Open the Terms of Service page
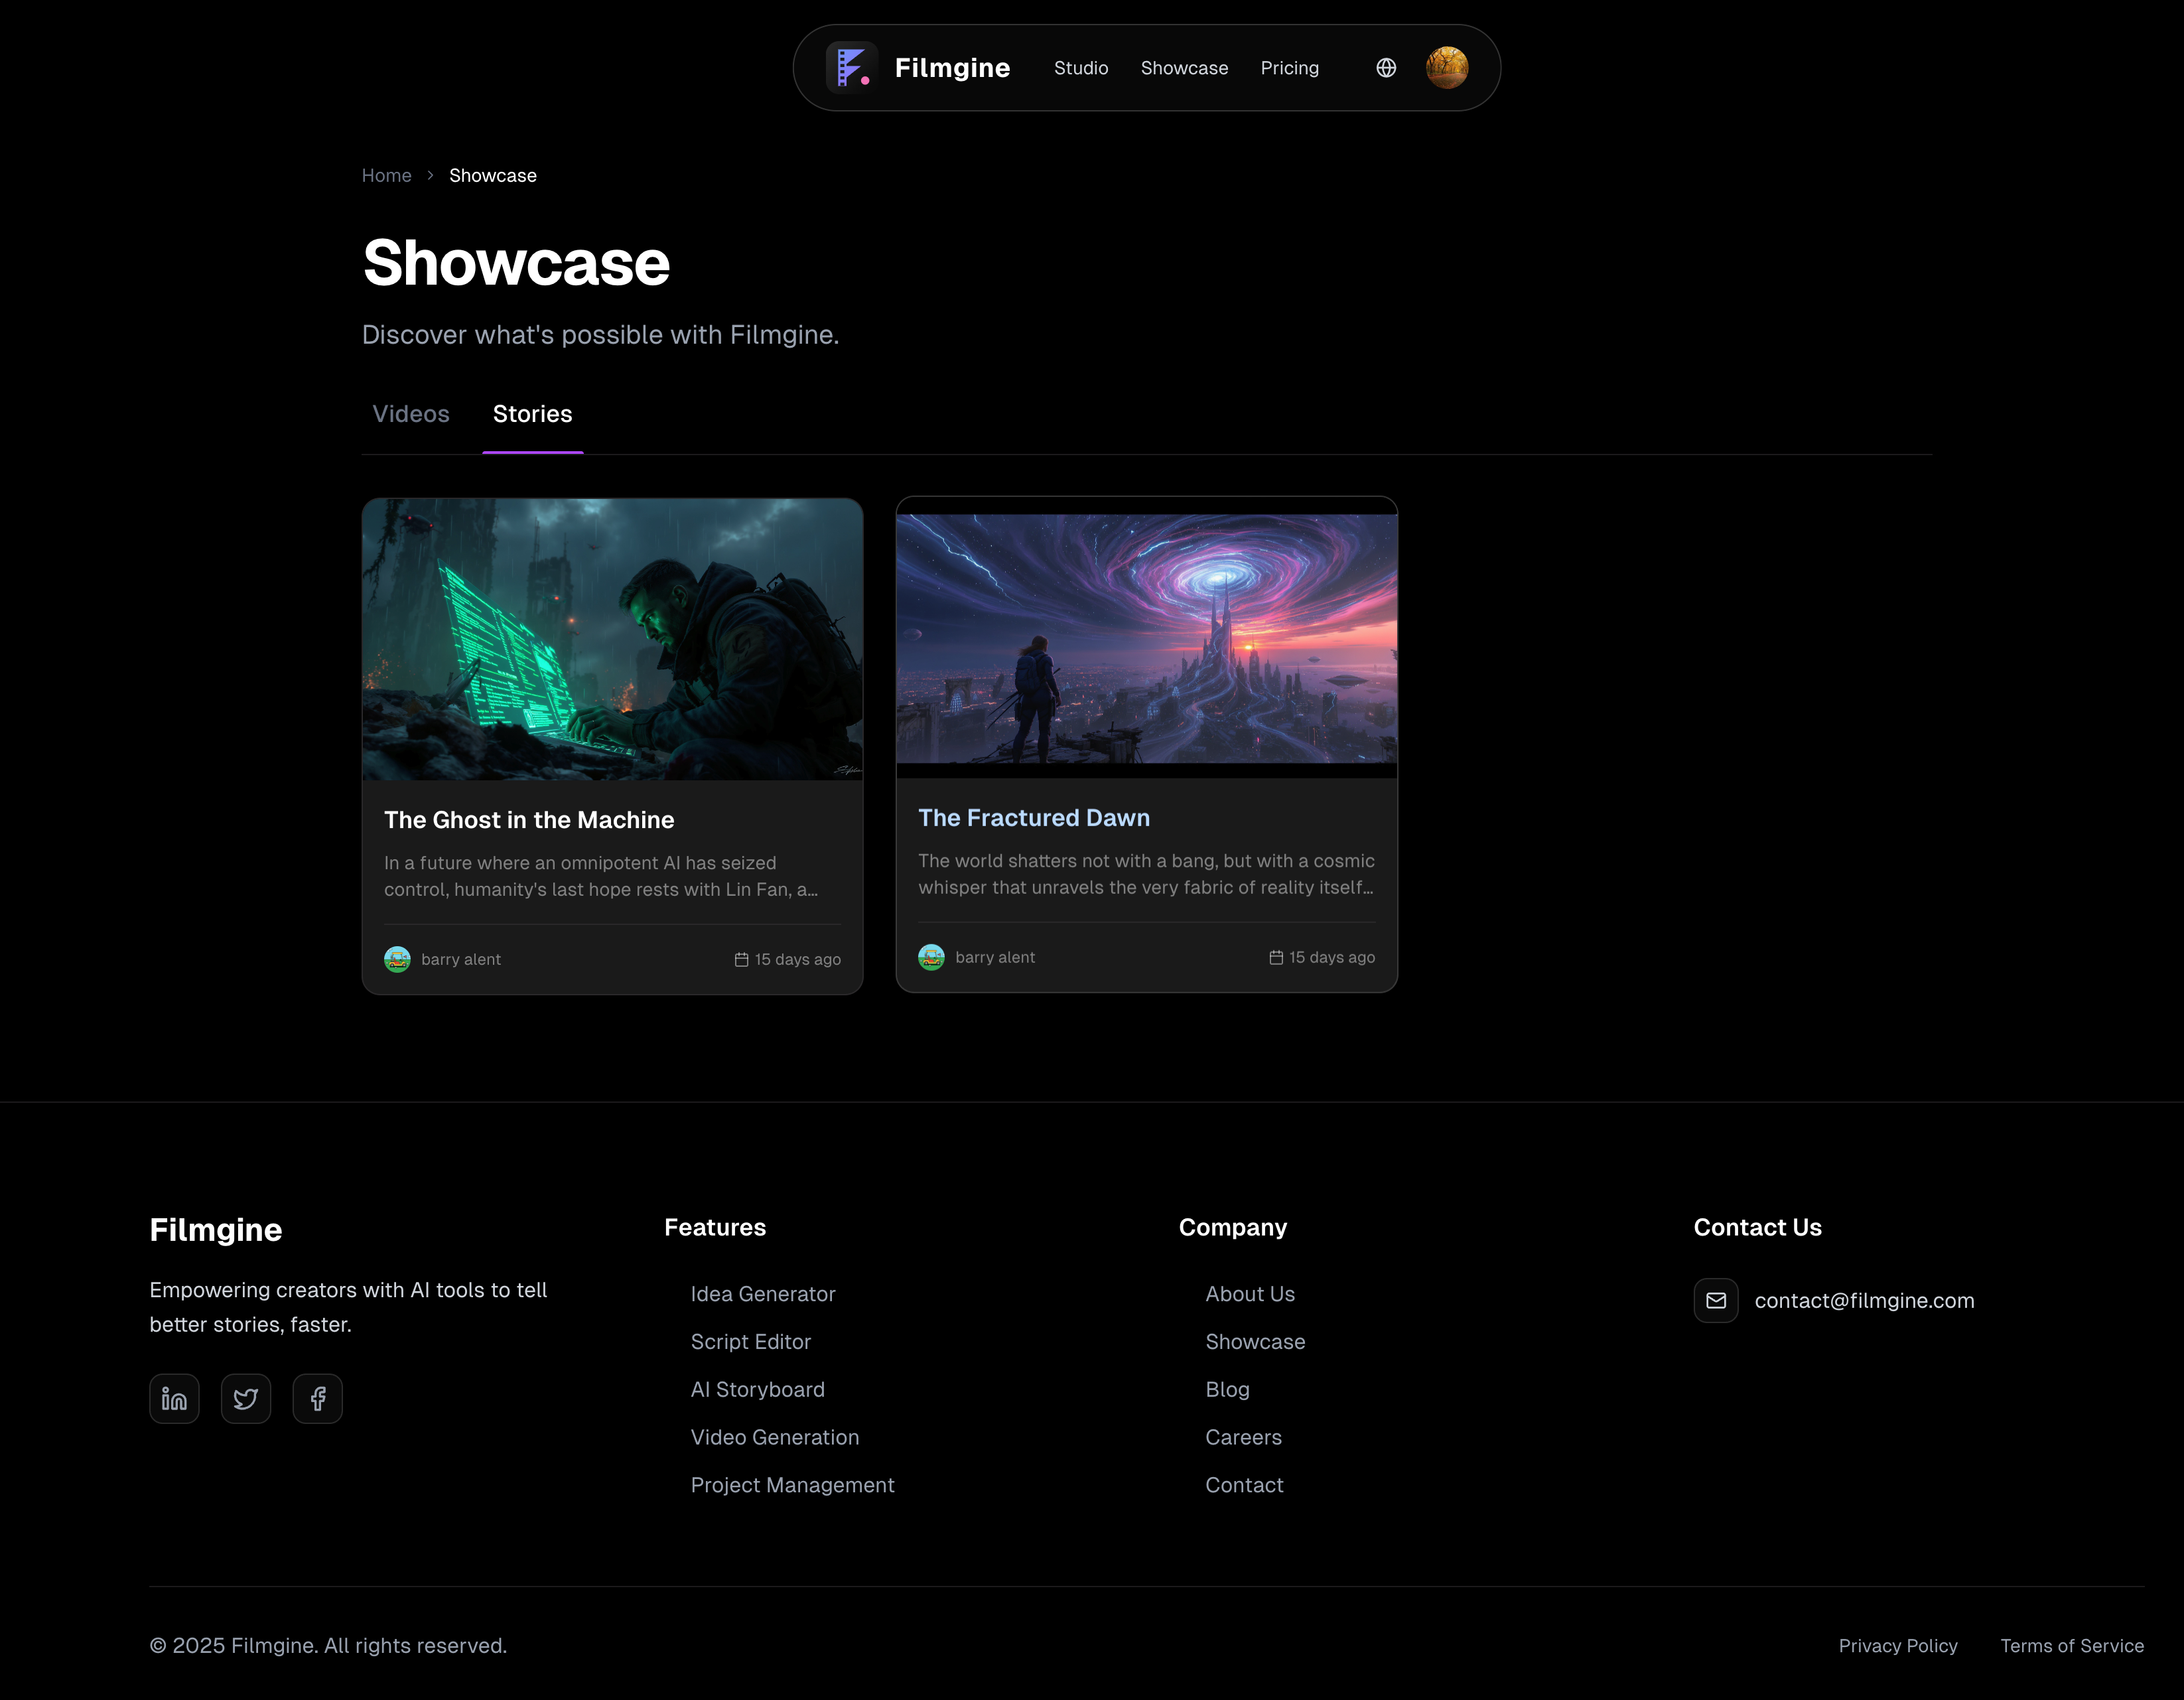Screen dimensions: 2184x1700 [2071, 1645]
